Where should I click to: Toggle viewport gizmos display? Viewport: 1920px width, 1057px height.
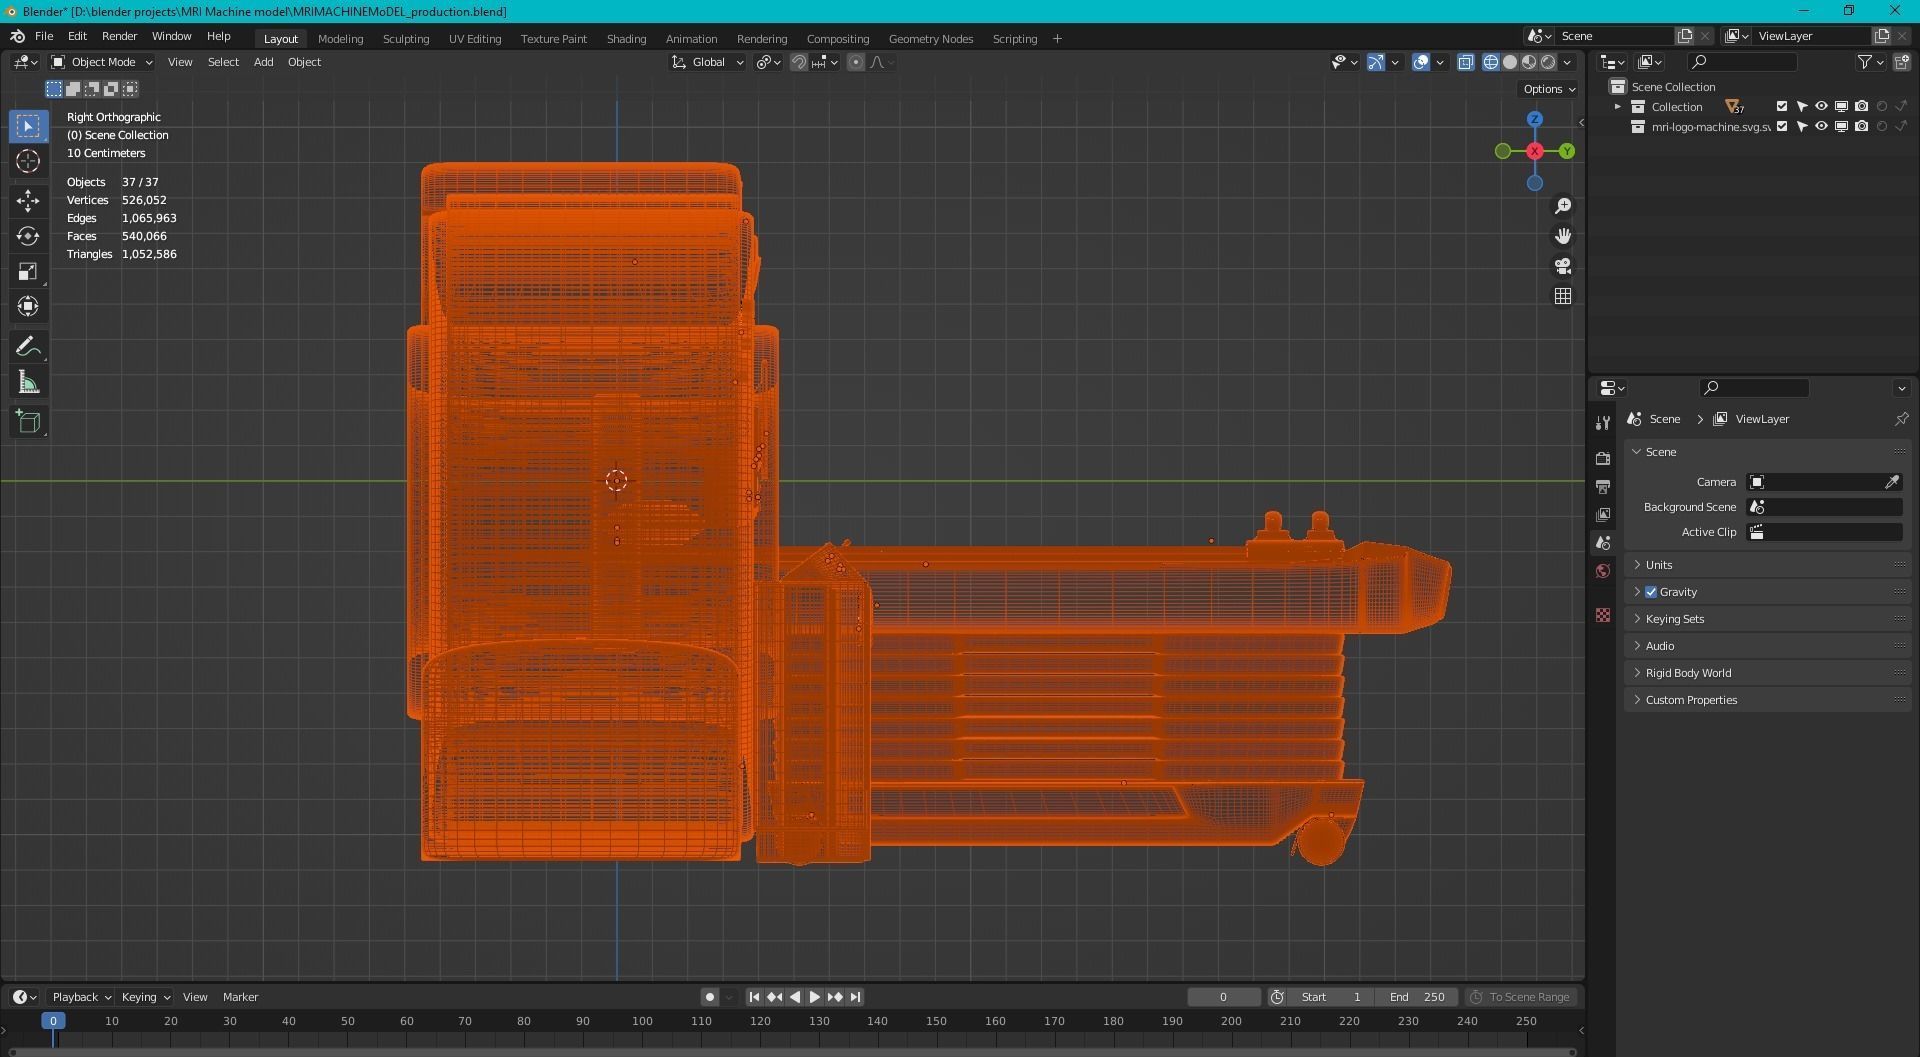tap(1376, 62)
